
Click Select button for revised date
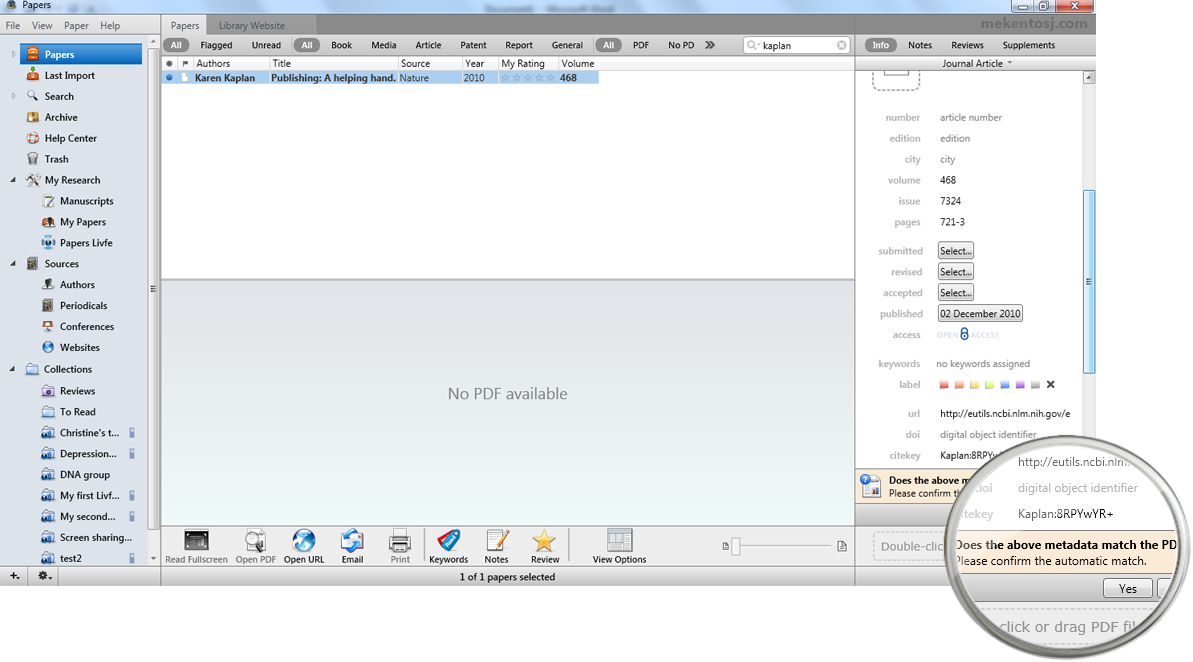[956, 272]
